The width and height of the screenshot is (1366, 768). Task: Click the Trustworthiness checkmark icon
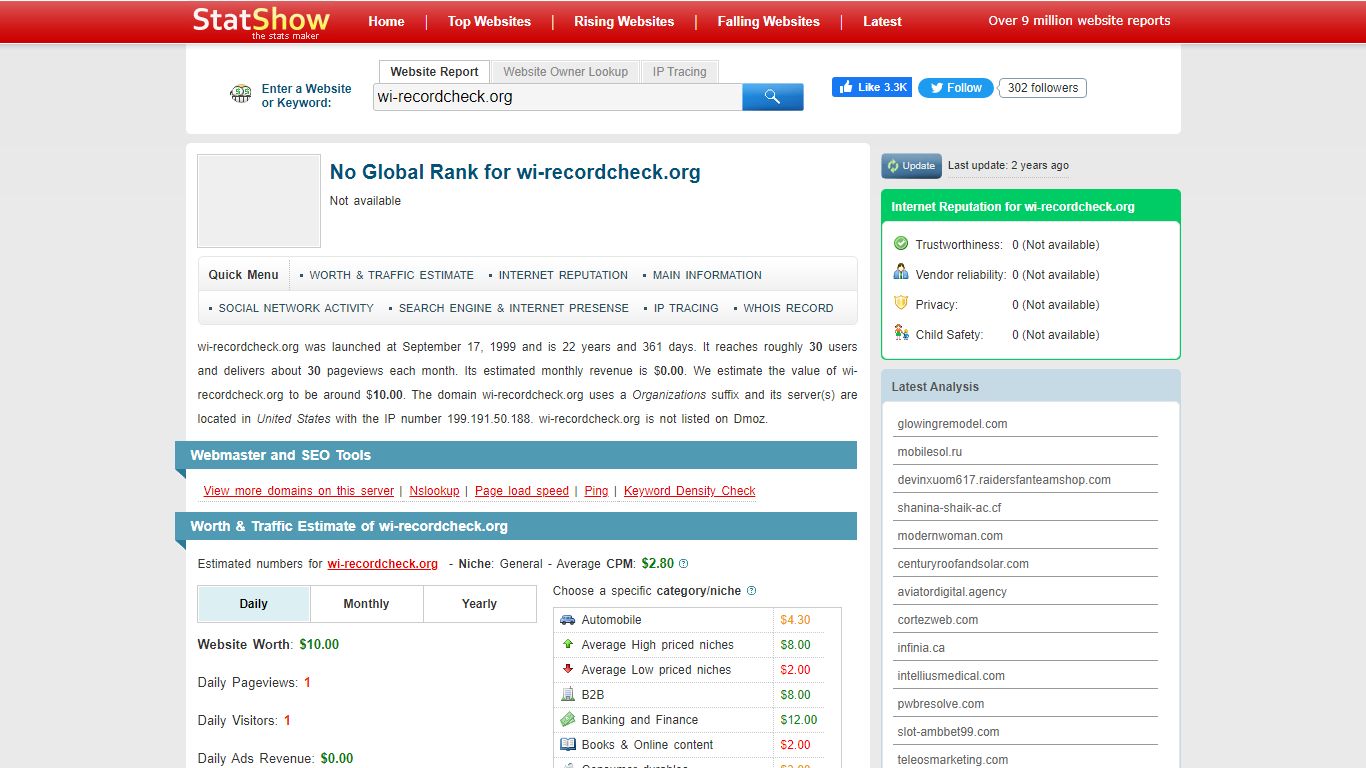[901, 244]
